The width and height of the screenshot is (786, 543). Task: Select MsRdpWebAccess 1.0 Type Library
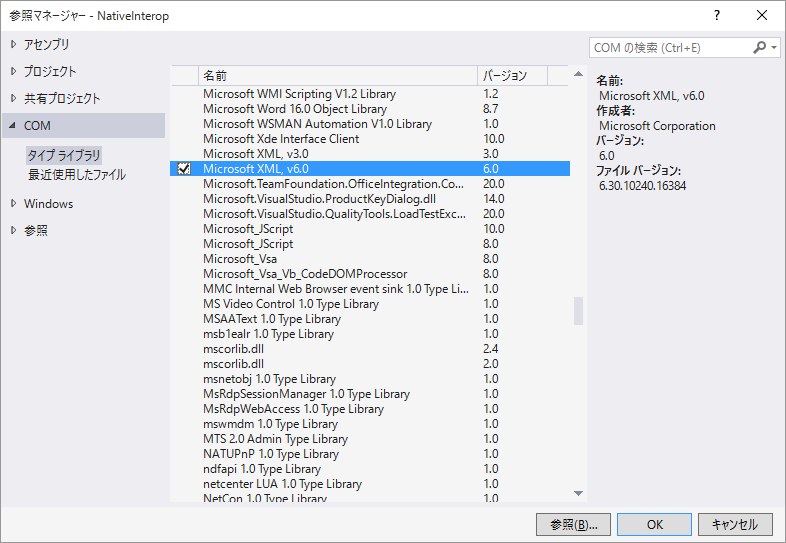coord(370,409)
